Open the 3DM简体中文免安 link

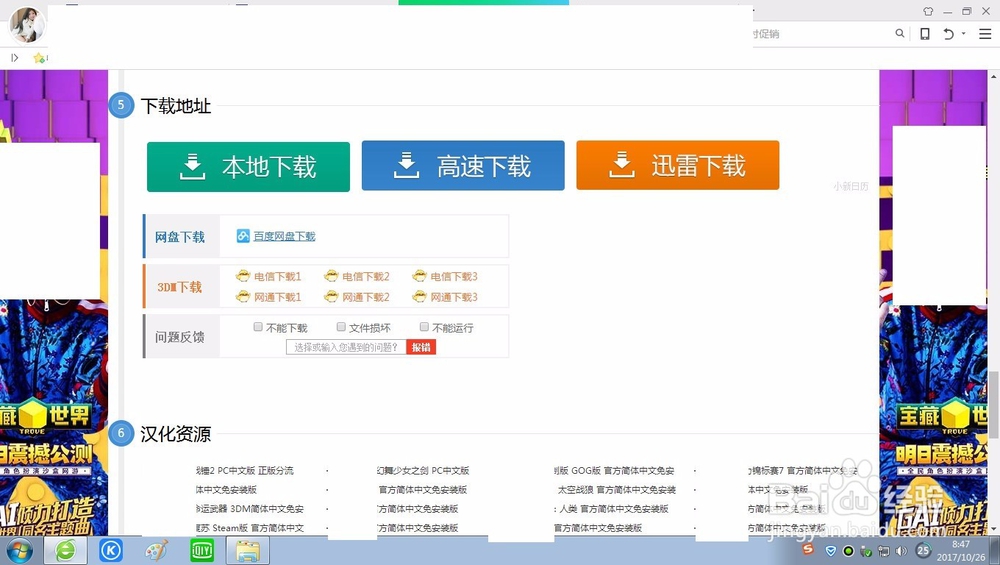coord(250,509)
